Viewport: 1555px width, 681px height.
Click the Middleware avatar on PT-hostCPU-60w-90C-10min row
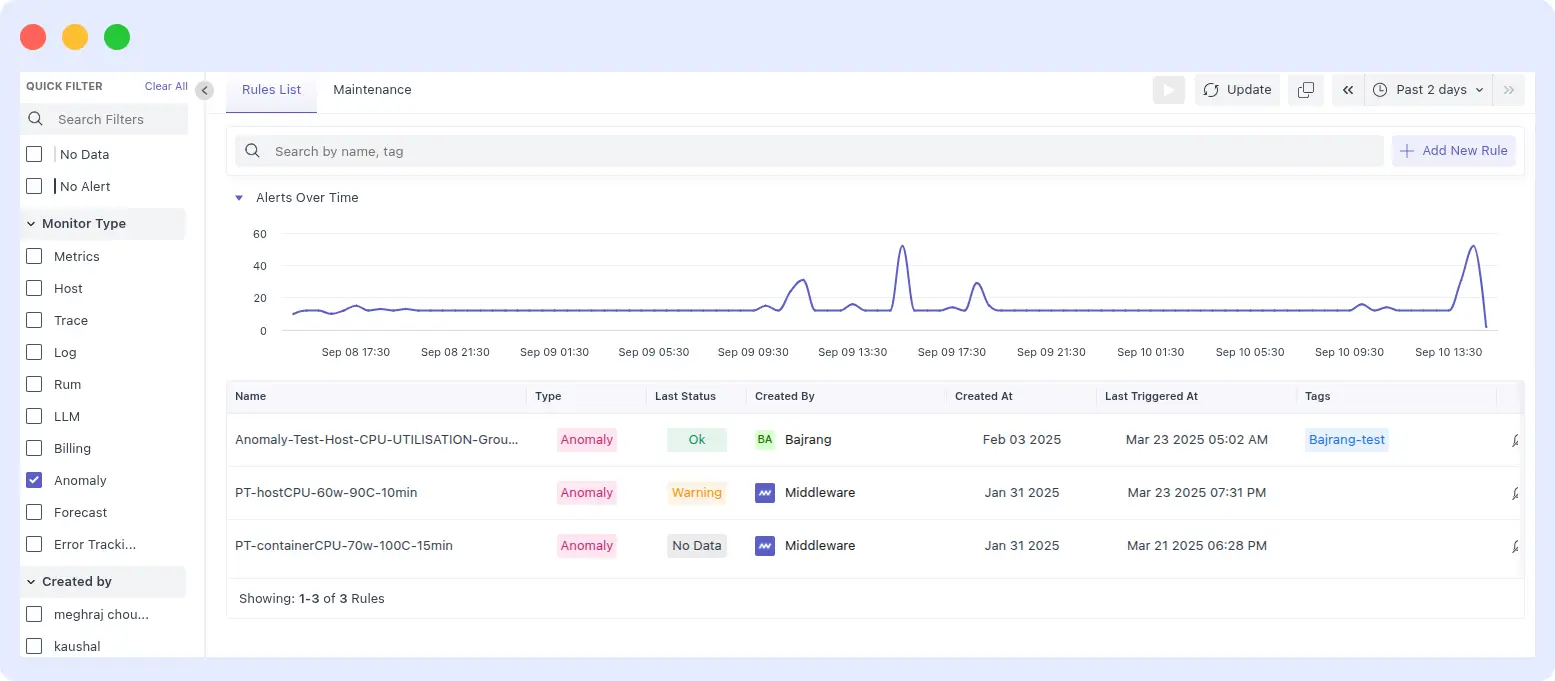click(x=765, y=492)
